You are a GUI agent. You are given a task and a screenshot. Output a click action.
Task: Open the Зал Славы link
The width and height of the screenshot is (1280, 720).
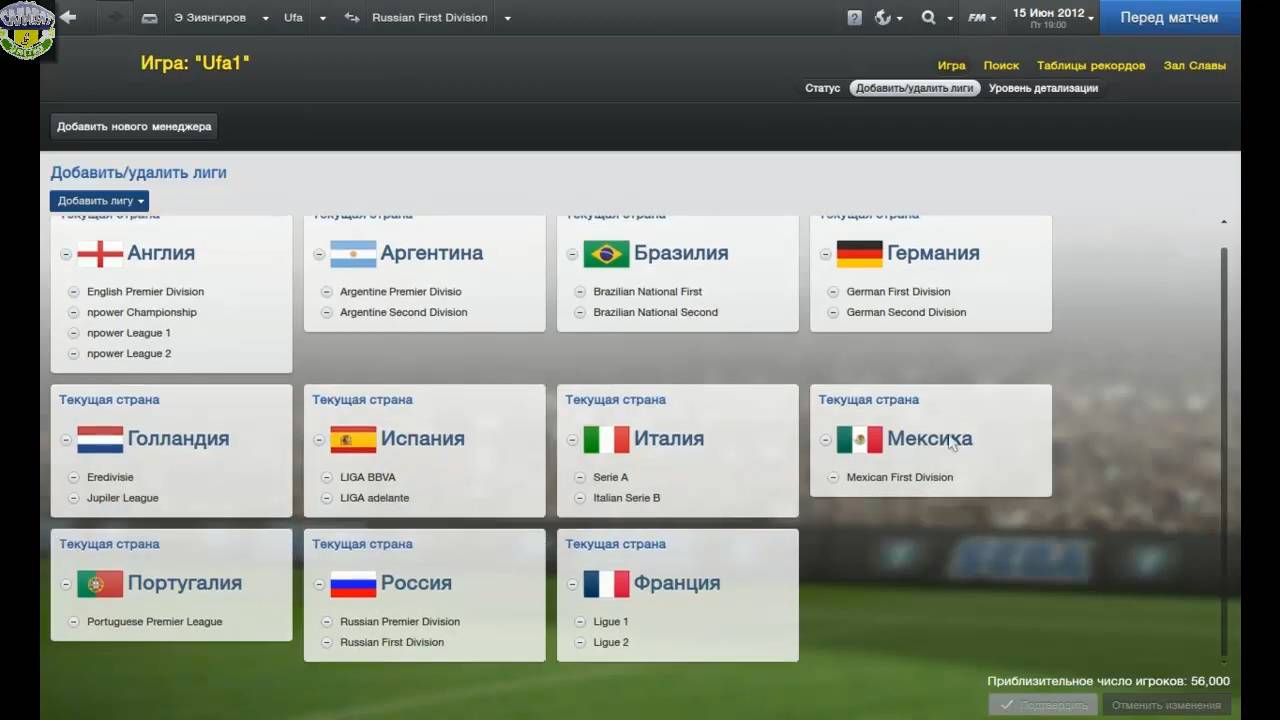1194,66
